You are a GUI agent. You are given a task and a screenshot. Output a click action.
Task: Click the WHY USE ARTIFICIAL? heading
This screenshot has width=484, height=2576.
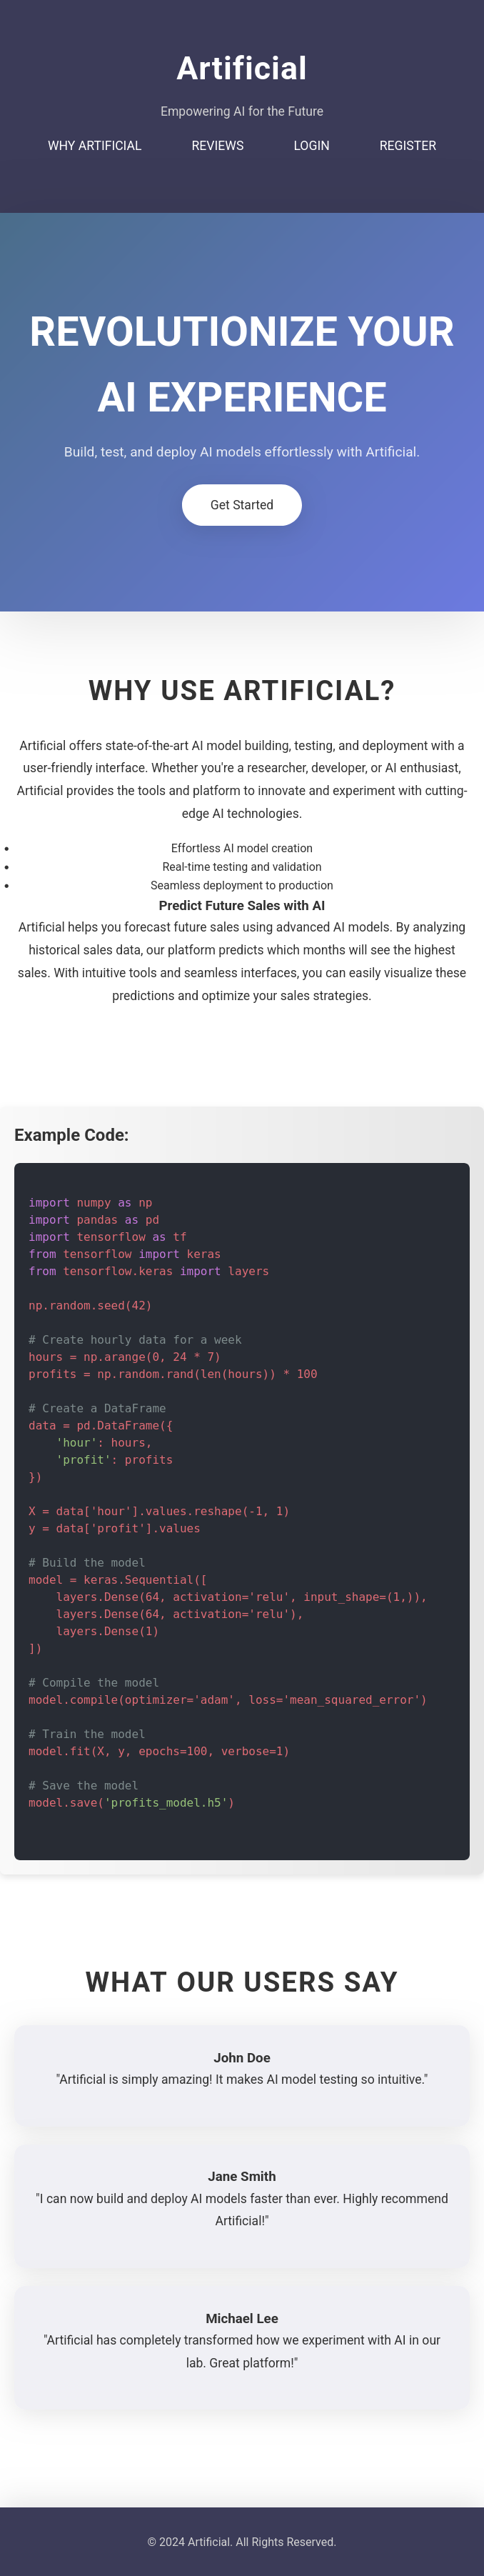242,690
